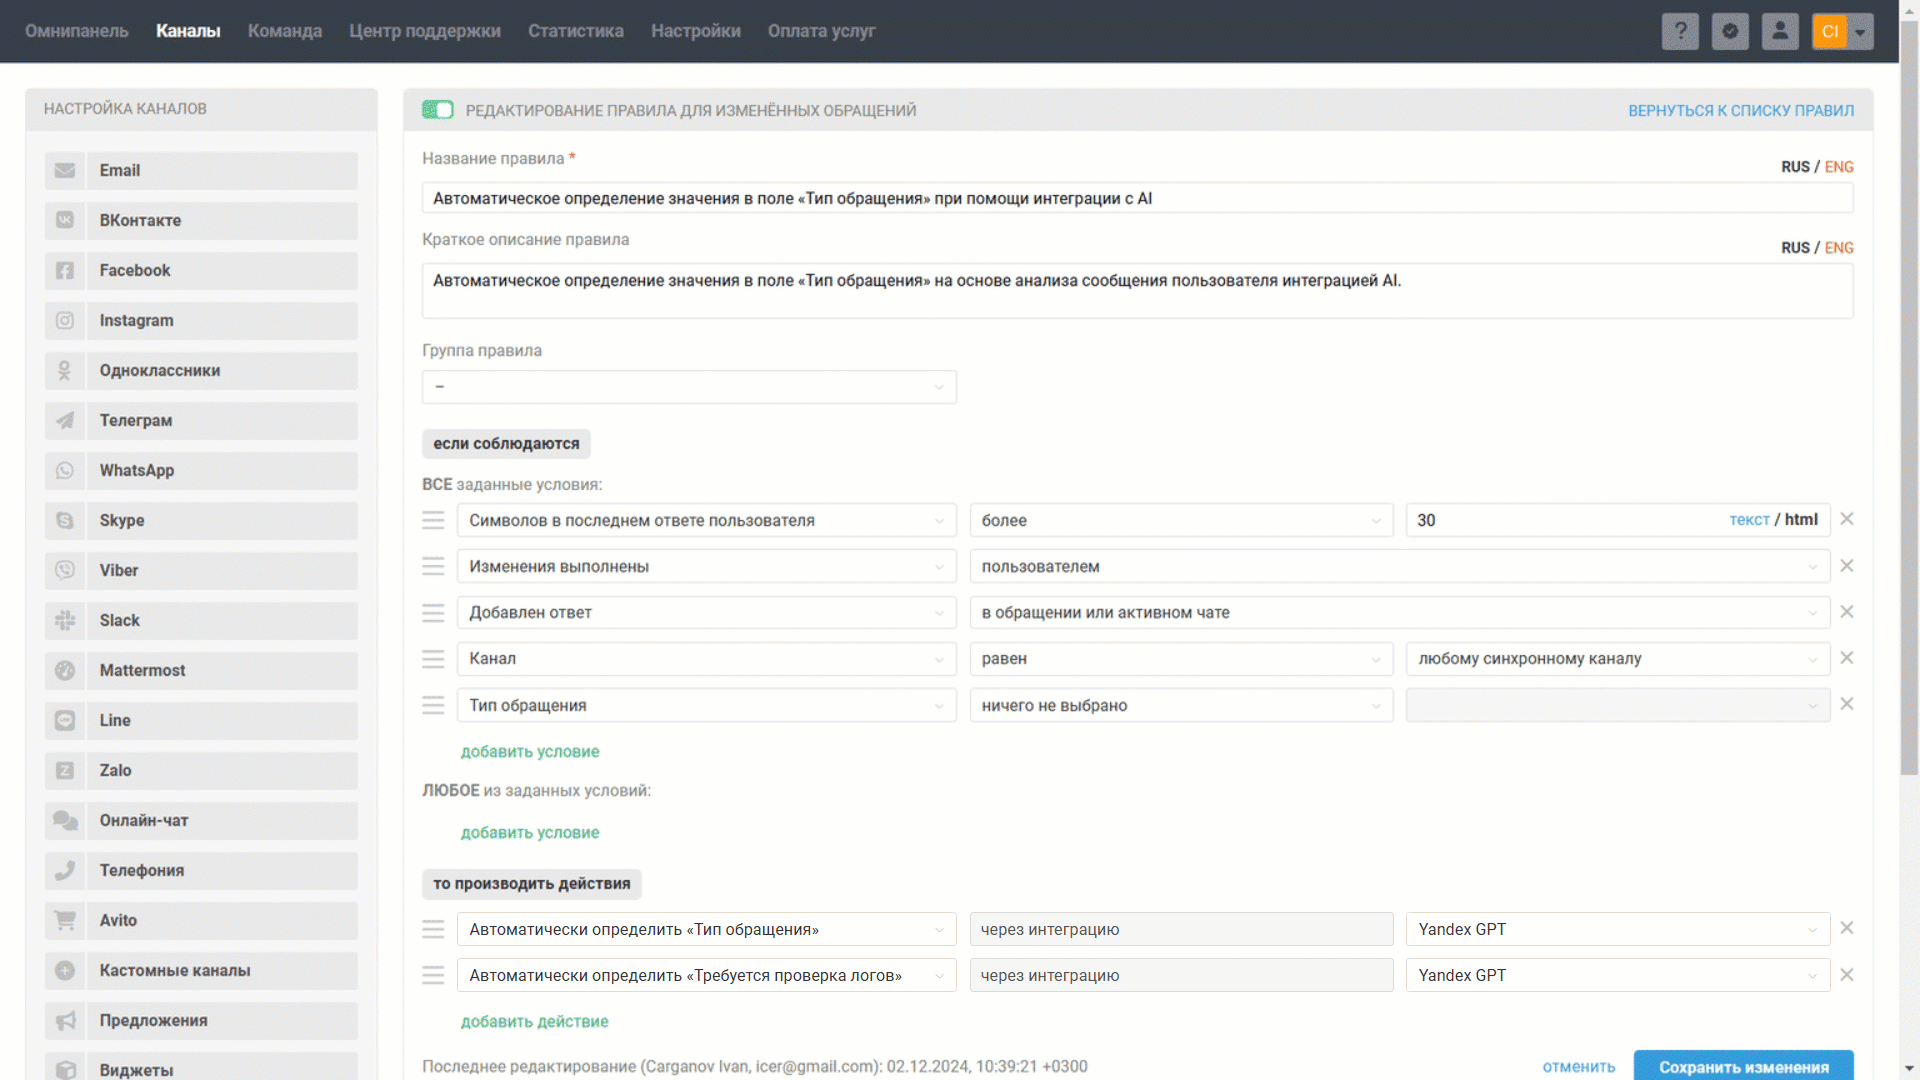The width and height of the screenshot is (1920, 1080).
Task: Toggle the rule enabled switch
Action: [x=438, y=110]
